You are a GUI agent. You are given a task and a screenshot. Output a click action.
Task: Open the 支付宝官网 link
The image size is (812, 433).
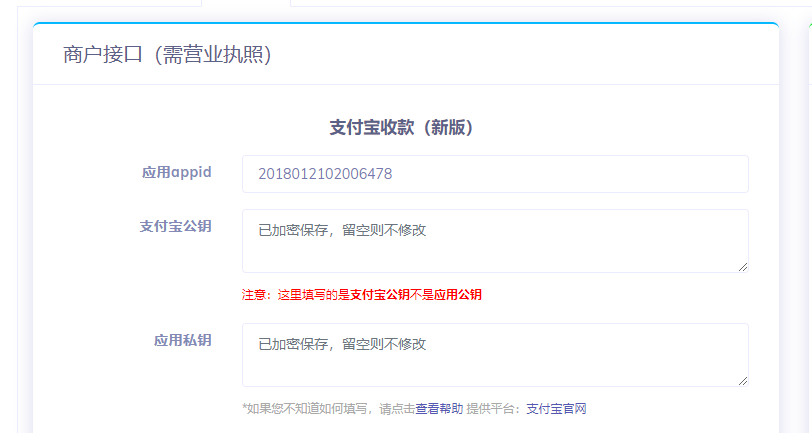(556, 409)
